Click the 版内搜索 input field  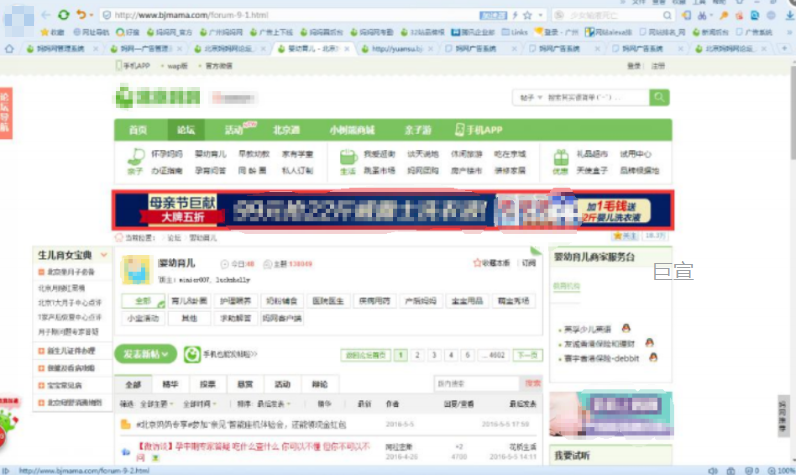[476, 384]
